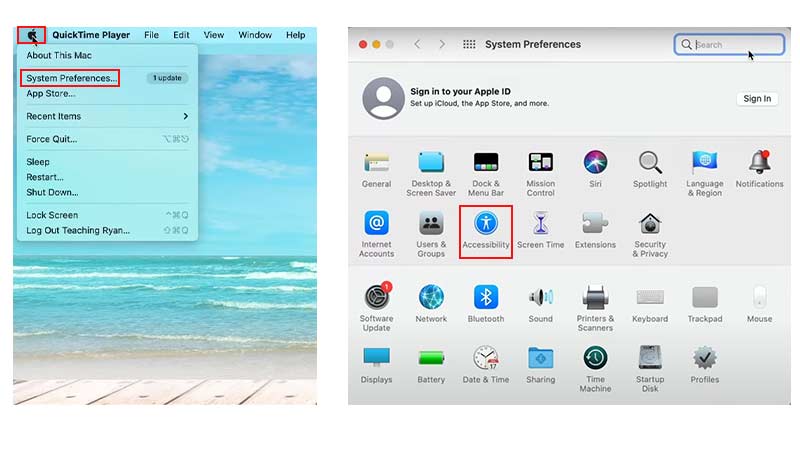The width and height of the screenshot is (800, 450).
Task: Open the Edit menu
Action: (x=181, y=35)
